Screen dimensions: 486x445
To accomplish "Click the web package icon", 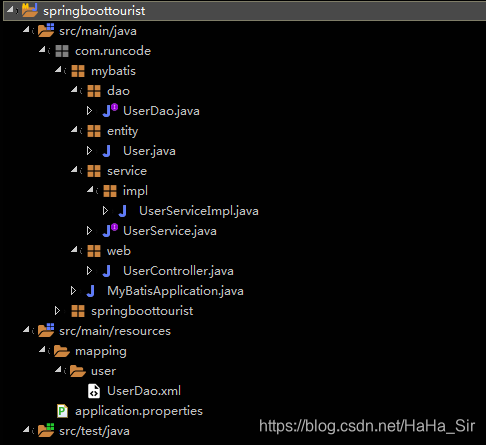I will click(x=94, y=251).
